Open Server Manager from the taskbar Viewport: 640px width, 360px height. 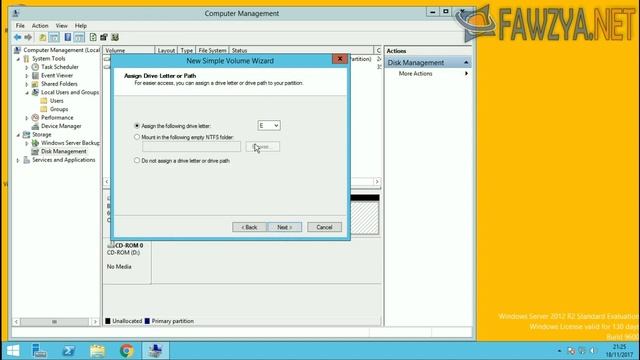(39, 351)
